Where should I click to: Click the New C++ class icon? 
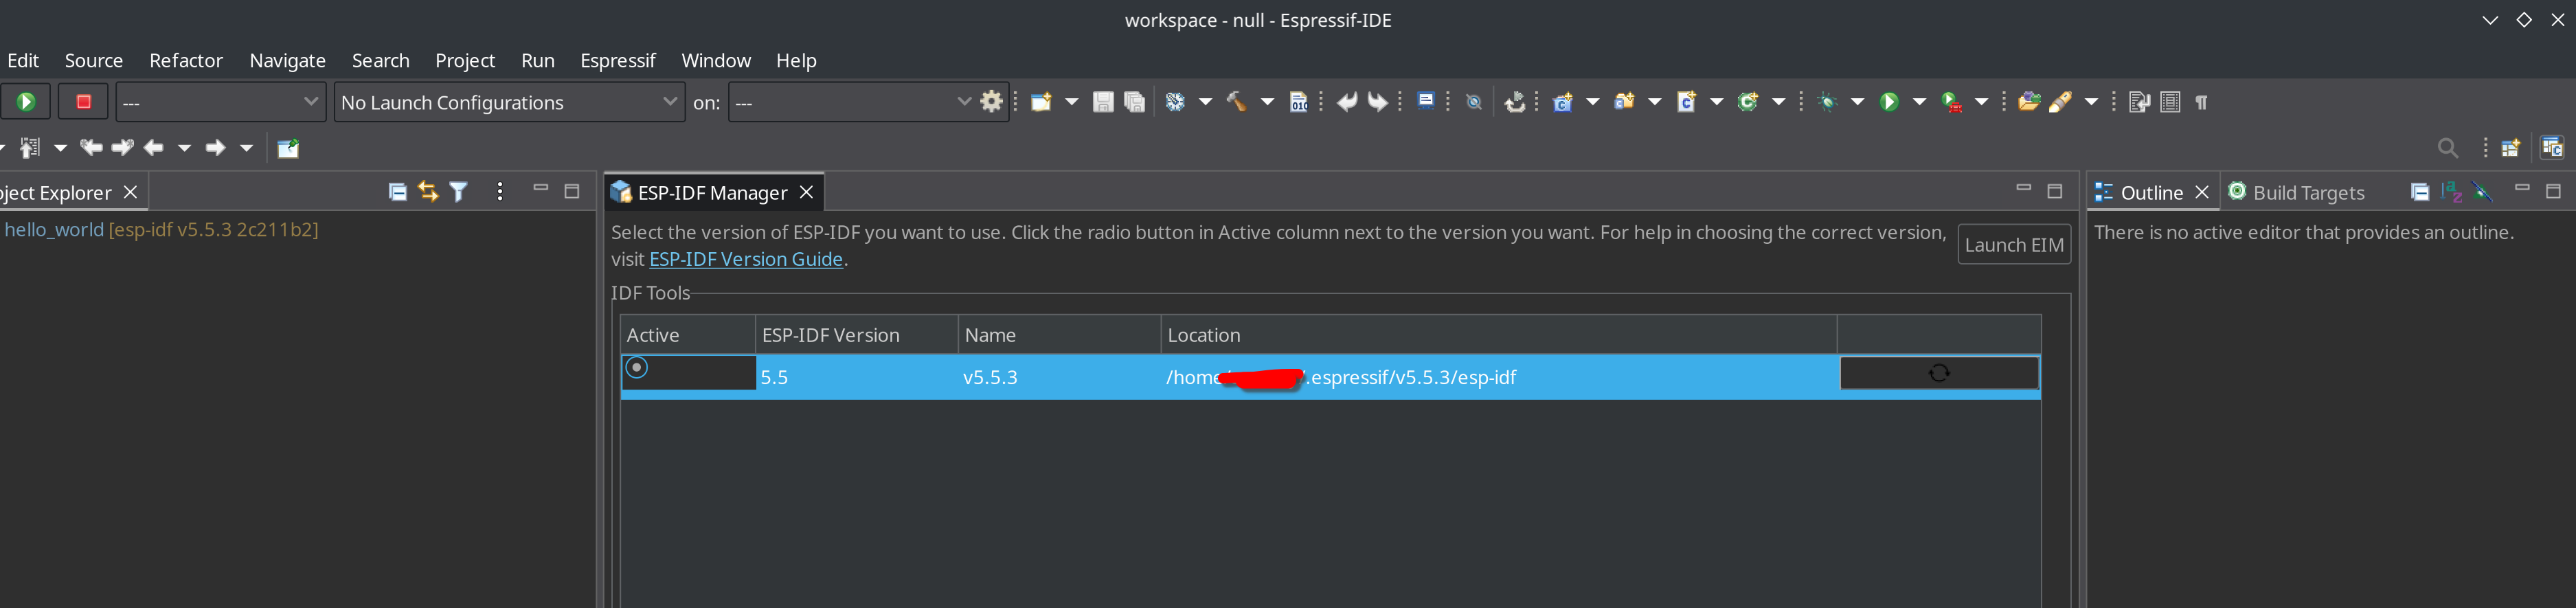tap(1748, 102)
